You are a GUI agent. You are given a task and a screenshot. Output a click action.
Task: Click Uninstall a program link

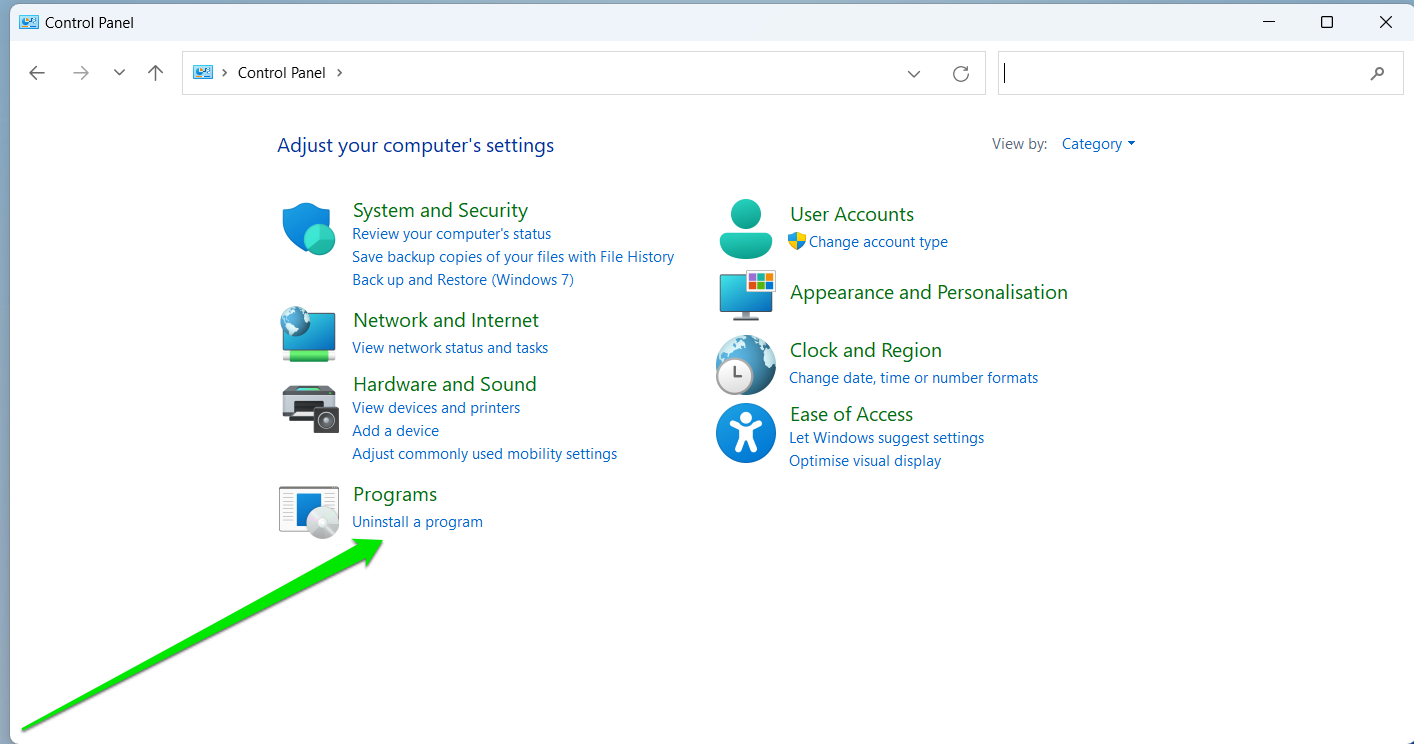[418, 522]
